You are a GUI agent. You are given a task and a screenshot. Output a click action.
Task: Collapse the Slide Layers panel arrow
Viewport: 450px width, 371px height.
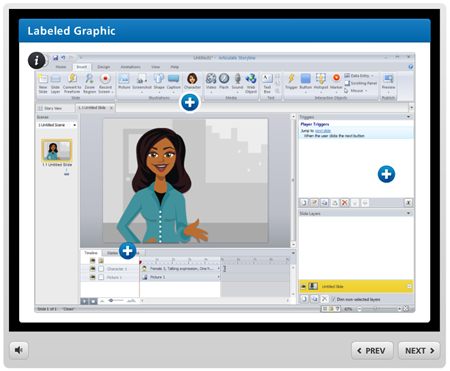click(409, 213)
